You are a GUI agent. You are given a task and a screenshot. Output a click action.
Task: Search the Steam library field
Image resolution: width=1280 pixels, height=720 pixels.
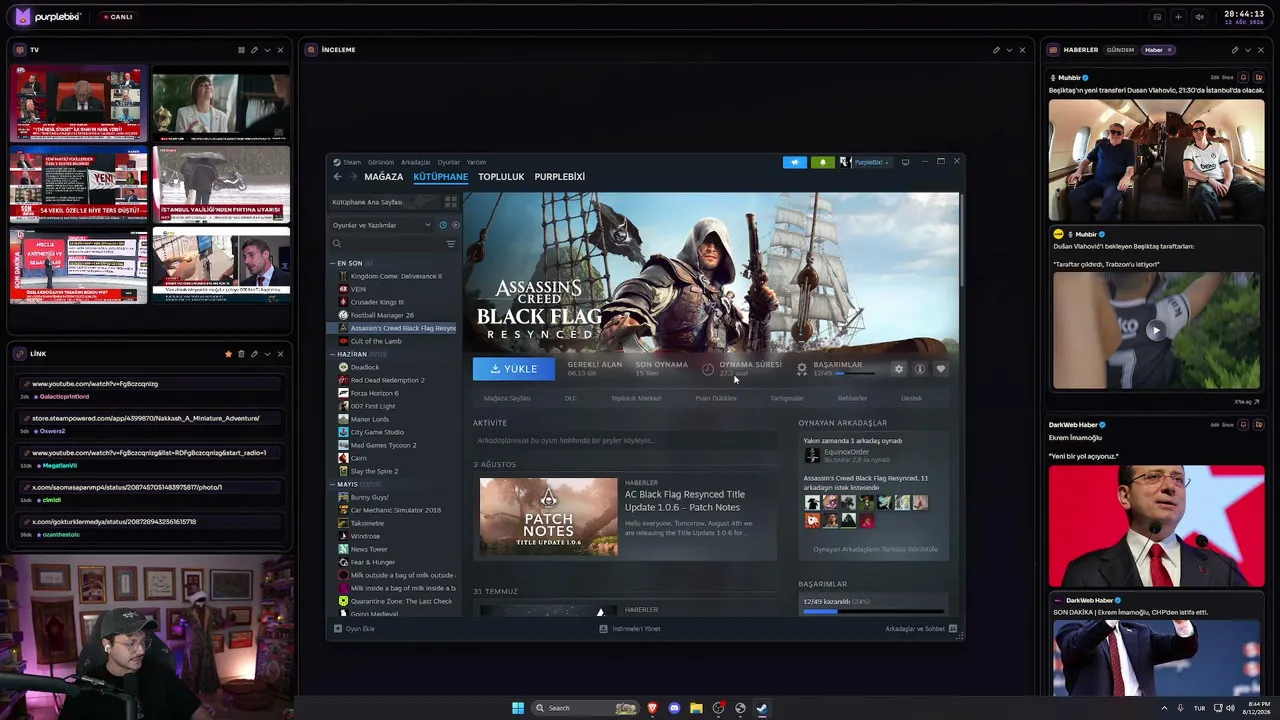click(x=386, y=244)
